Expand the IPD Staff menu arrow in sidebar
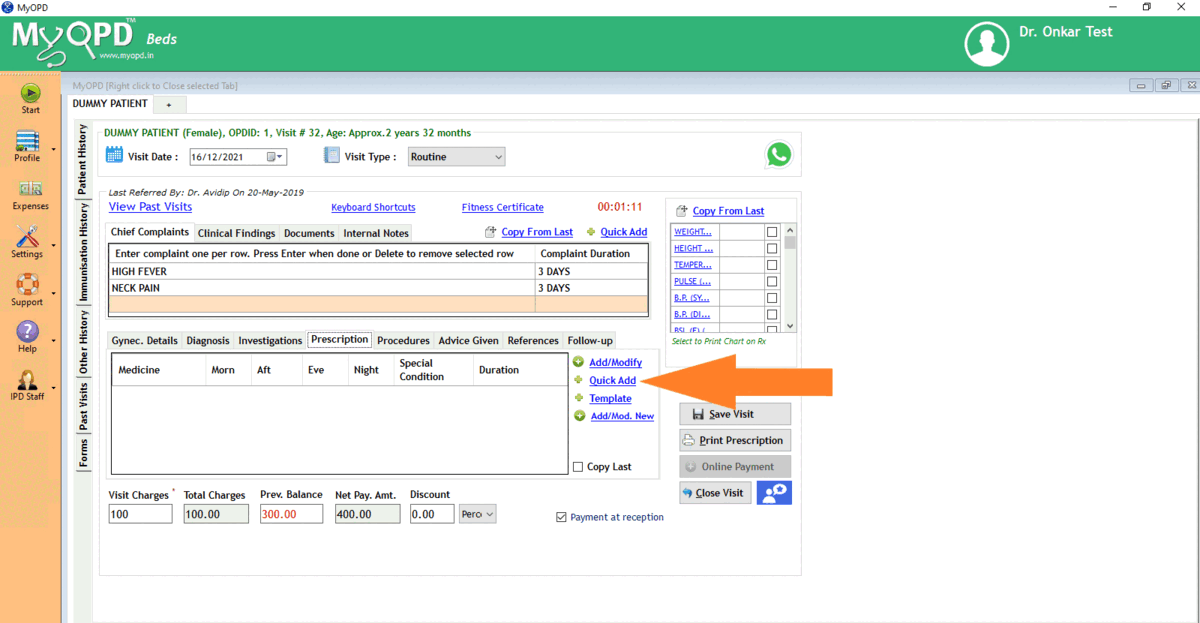The width and height of the screenshot is (1200, 623). coord(54,388)
